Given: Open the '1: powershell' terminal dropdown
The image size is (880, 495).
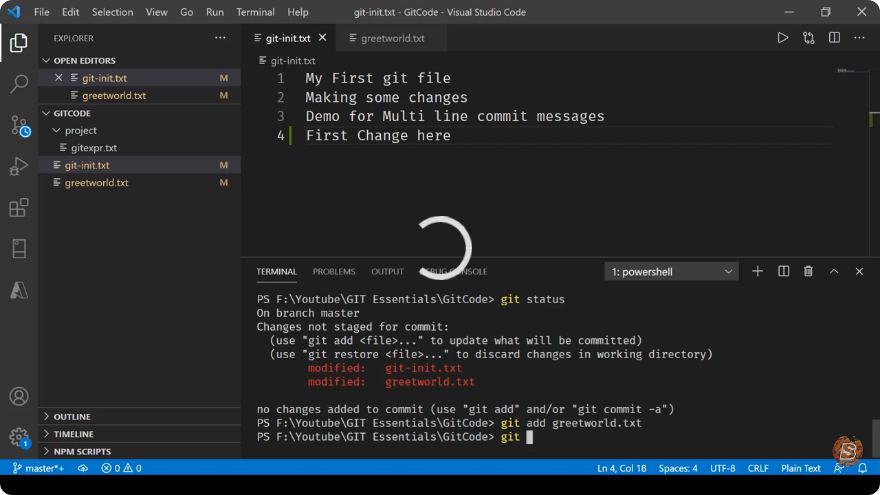Looking at the screenshot, I should pos(671,272).
